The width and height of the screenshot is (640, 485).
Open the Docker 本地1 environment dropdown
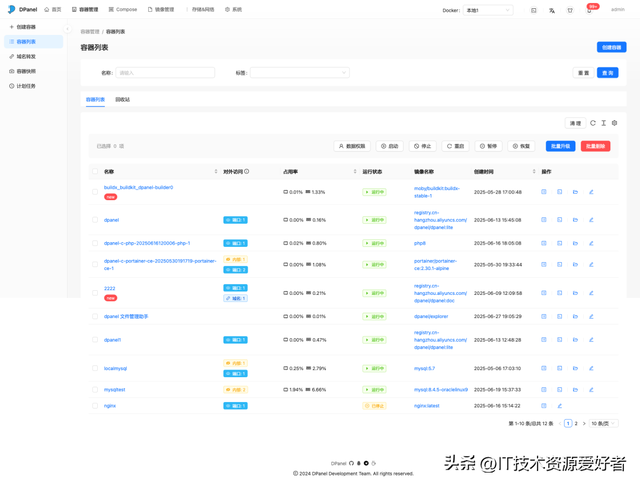488,10
